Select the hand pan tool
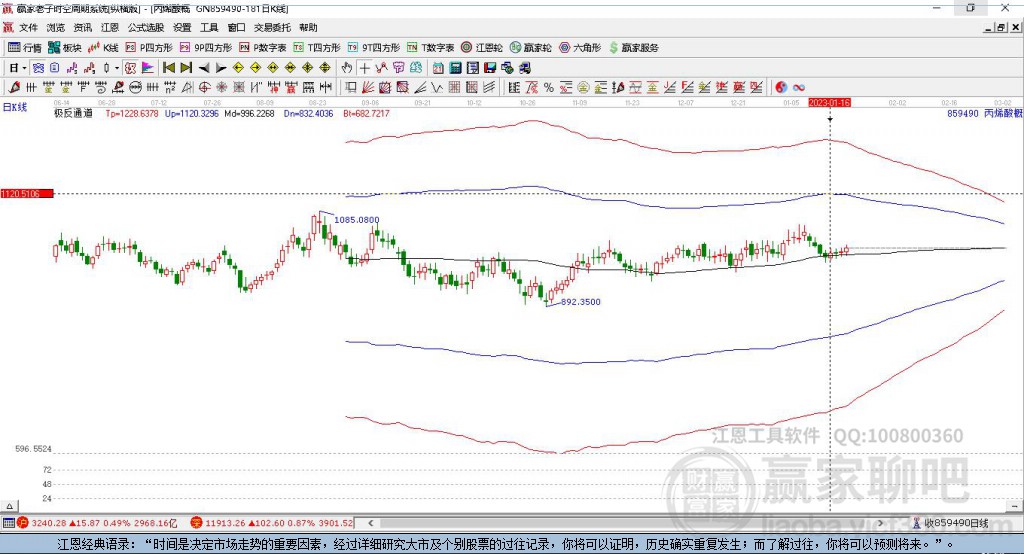Viewport: 1024px width, 554px height. pos(347,68)
